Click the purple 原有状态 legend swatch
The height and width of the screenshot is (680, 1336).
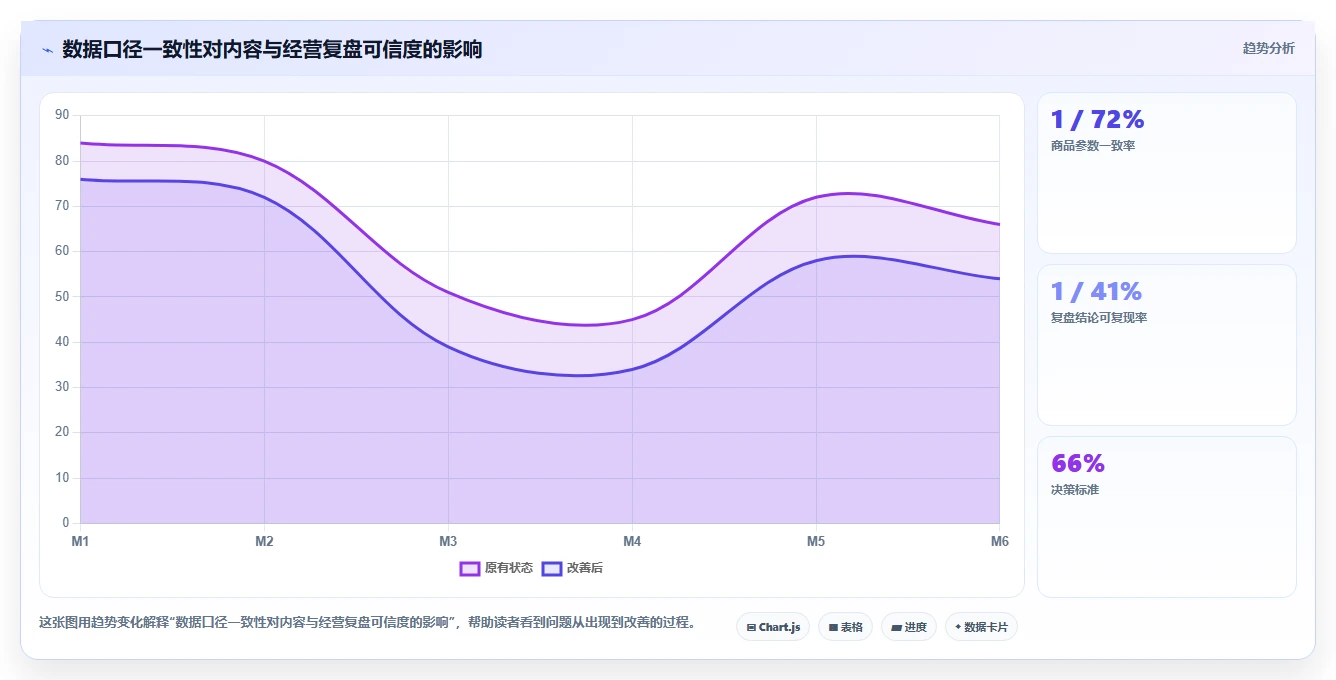(x=470, y=568)
